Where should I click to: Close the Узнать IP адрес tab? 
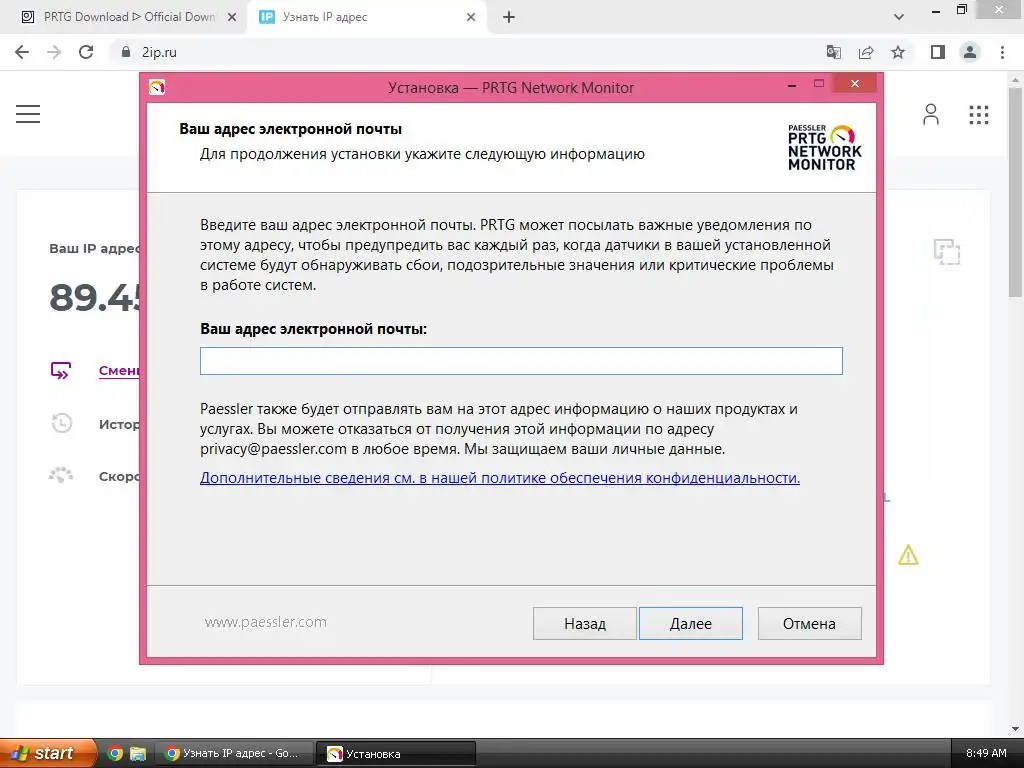coord(471,18)
